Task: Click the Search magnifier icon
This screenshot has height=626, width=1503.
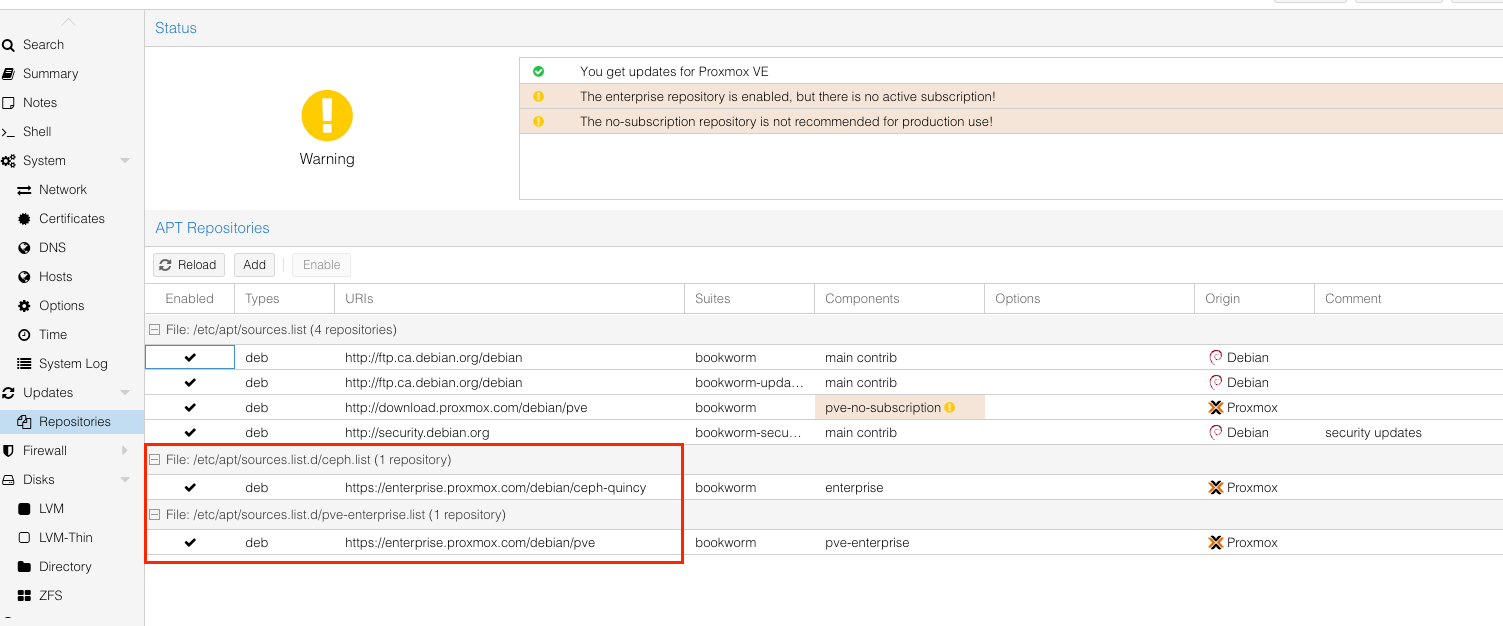Action: (x=8, y=45)
